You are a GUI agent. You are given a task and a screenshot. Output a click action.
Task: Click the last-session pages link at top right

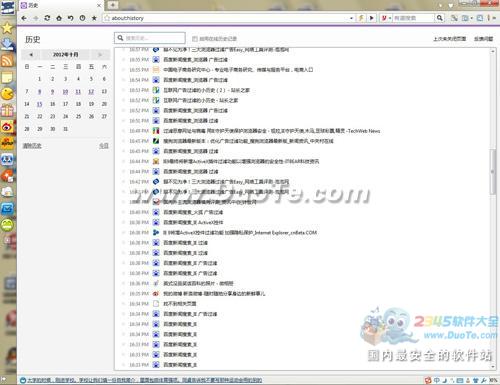click(449, 39)
